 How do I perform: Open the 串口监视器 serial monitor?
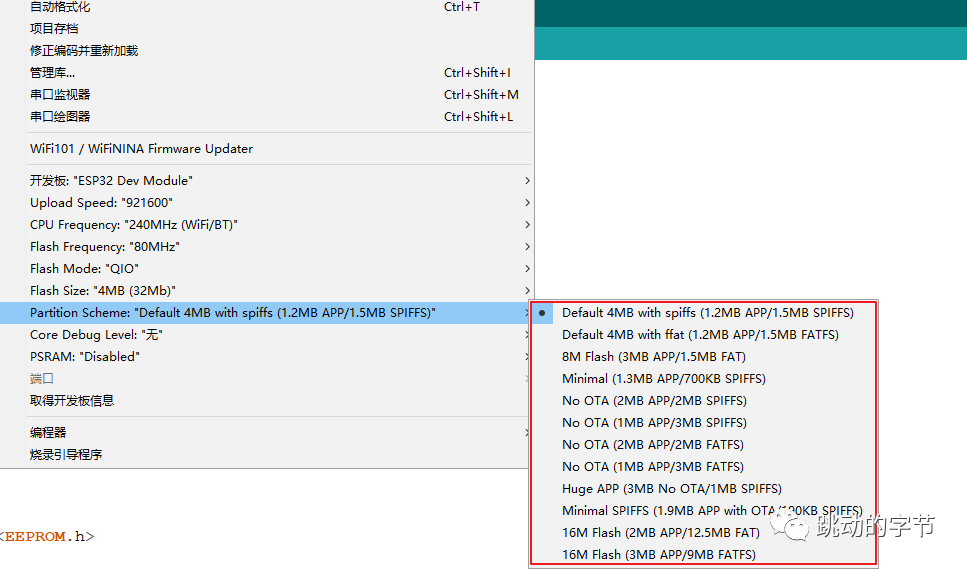coord(266,94)
